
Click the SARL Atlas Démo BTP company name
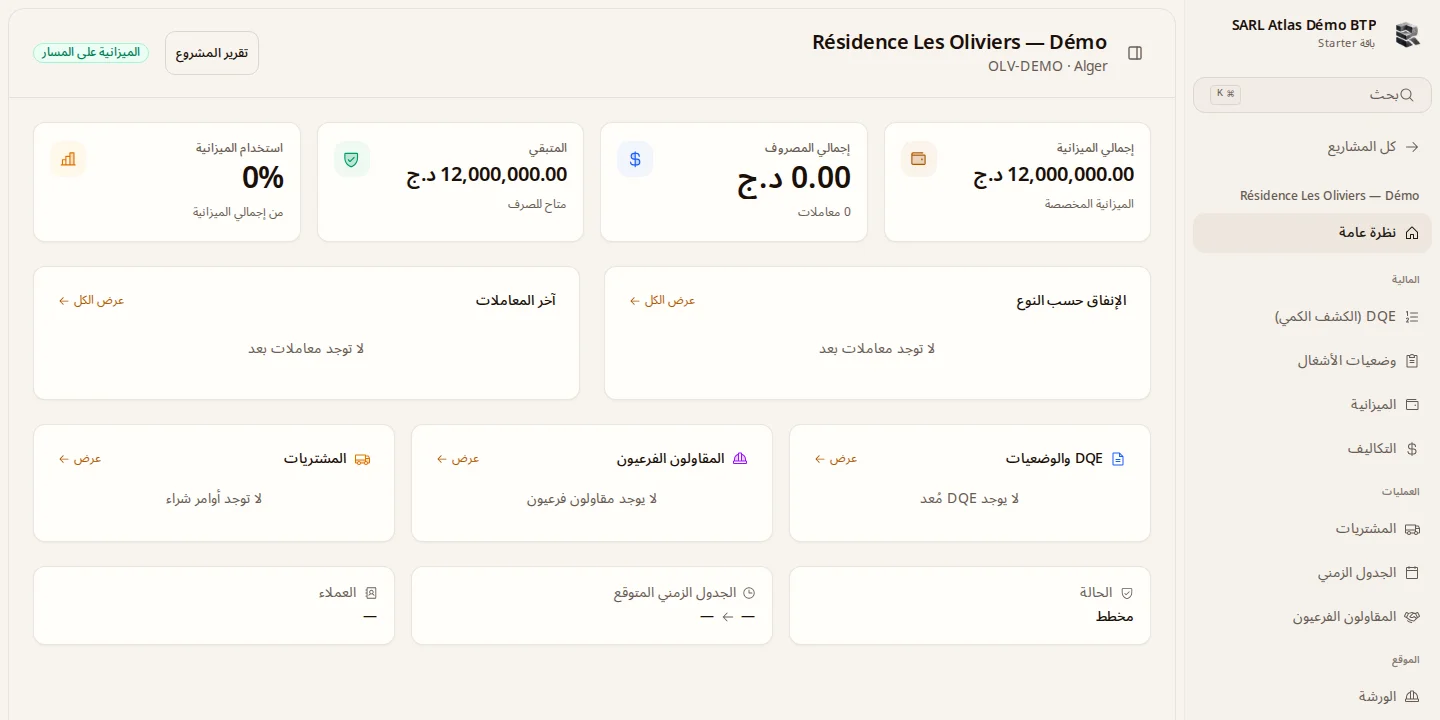(1304, 25)
